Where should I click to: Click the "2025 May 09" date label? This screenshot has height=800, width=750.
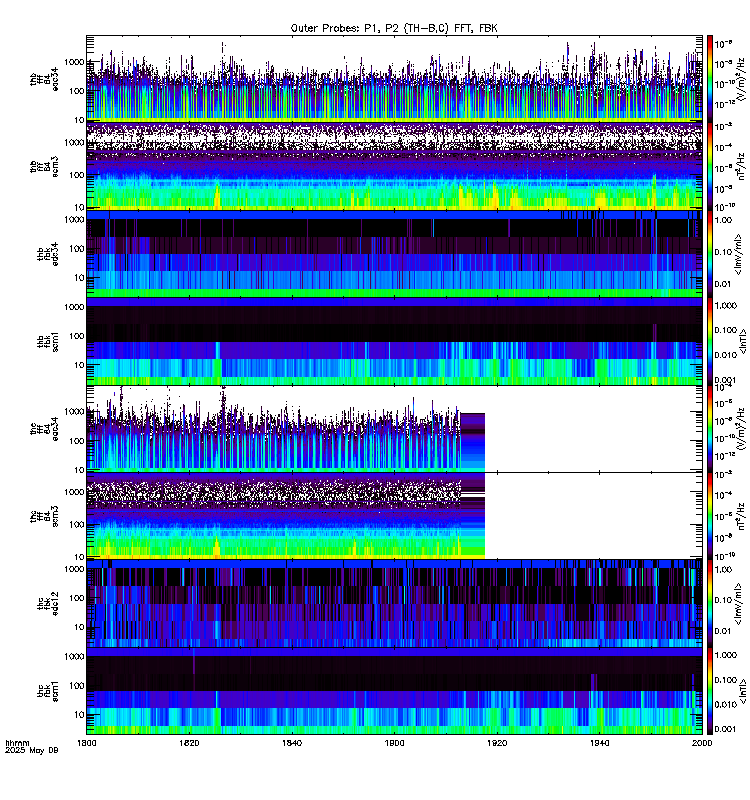(32, 751)
